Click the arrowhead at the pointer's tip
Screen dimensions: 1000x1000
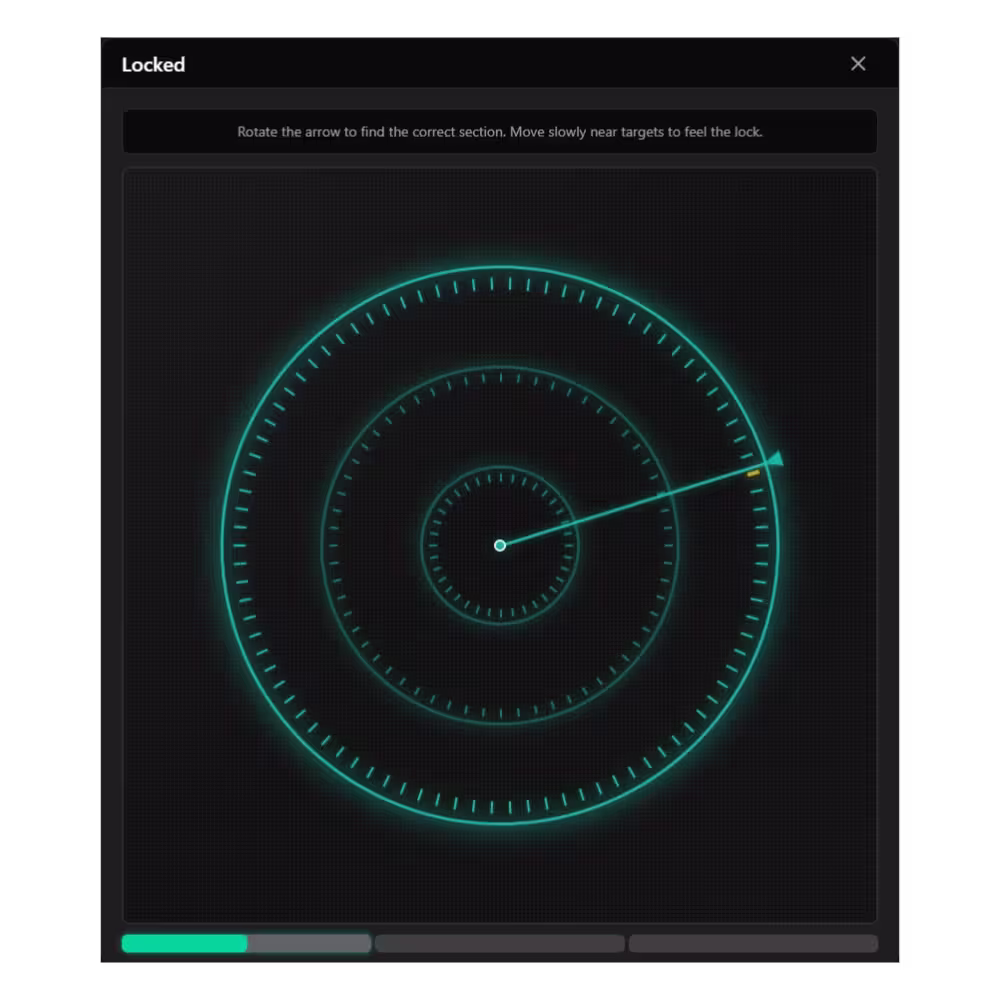pyautogui.click(x=775, y=459)
